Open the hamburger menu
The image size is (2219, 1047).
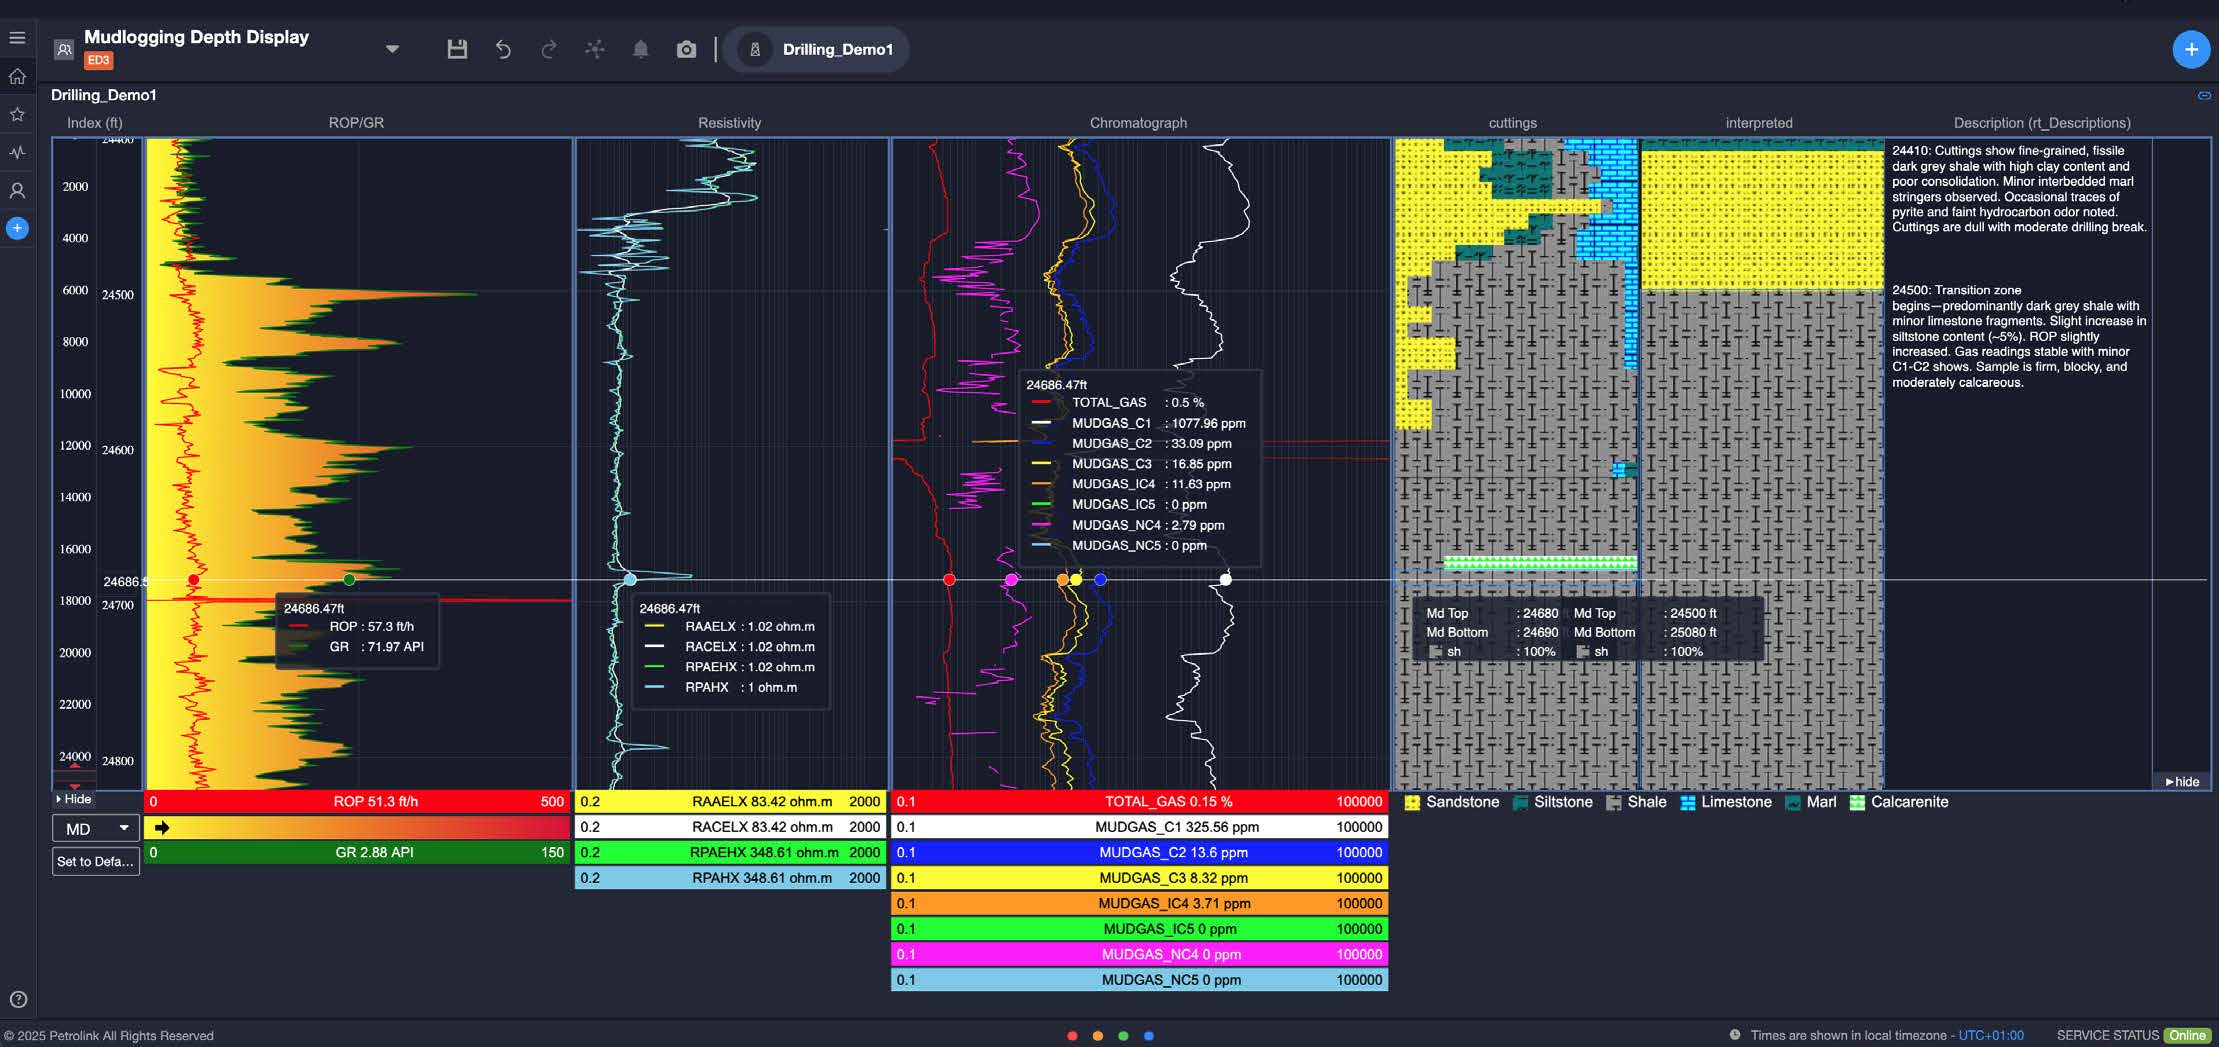click(17, 38)
